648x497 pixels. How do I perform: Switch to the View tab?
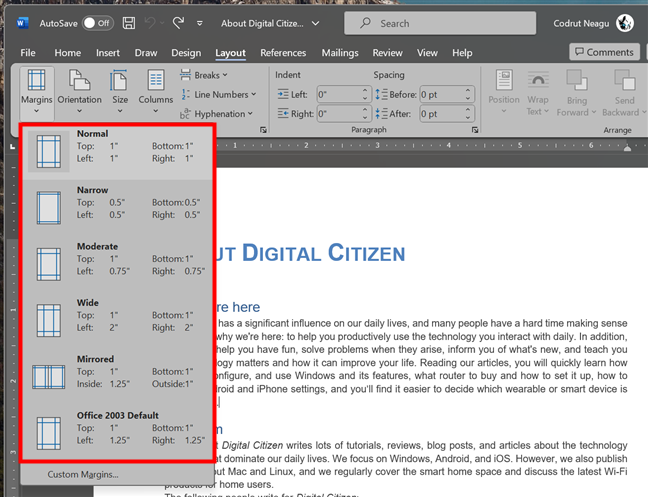point(427,53)
